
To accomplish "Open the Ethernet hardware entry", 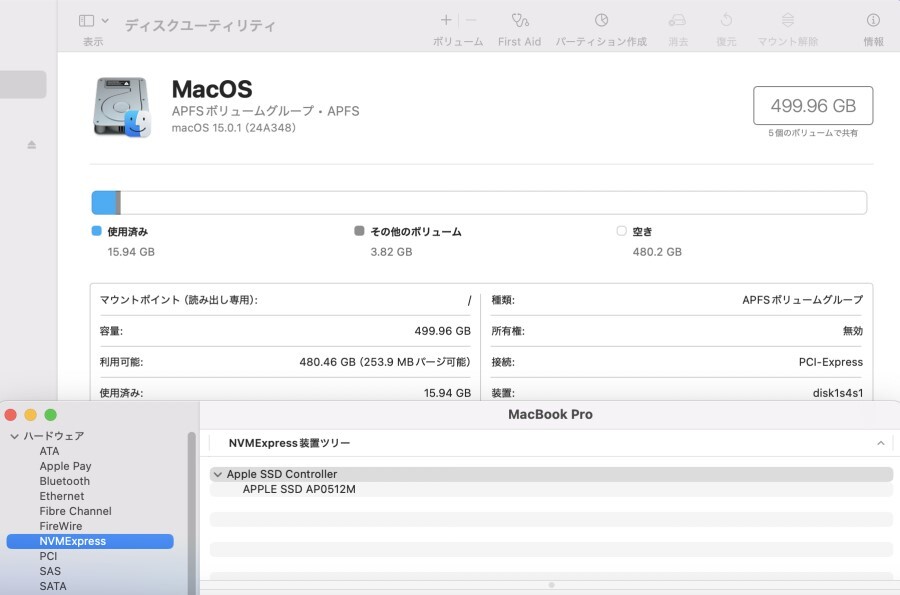I will (61, 495).
